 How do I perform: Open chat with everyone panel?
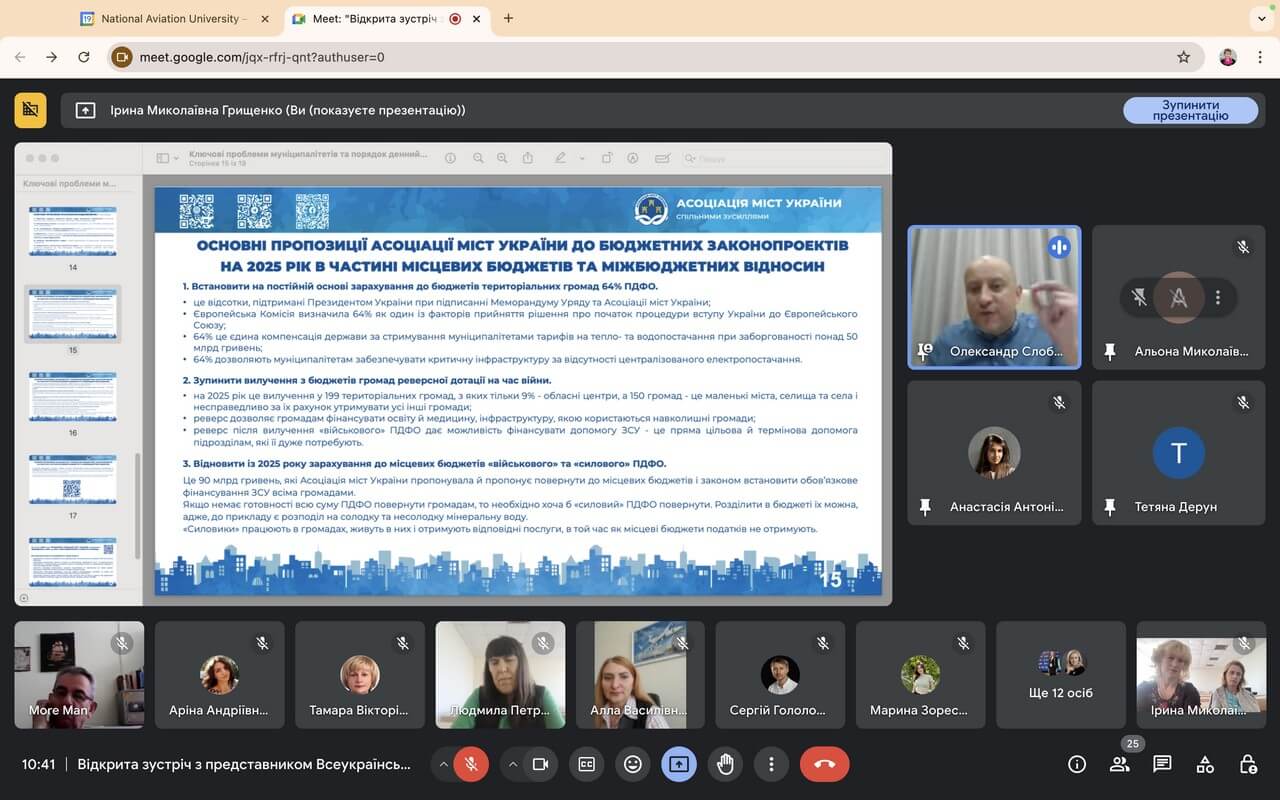tap(1162, 764)
